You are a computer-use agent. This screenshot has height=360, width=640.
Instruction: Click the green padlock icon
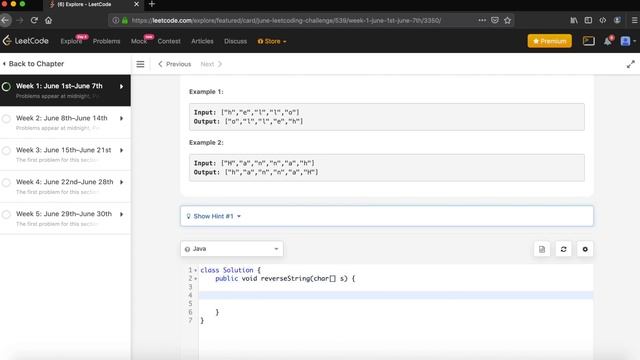(x=125, y=20)
